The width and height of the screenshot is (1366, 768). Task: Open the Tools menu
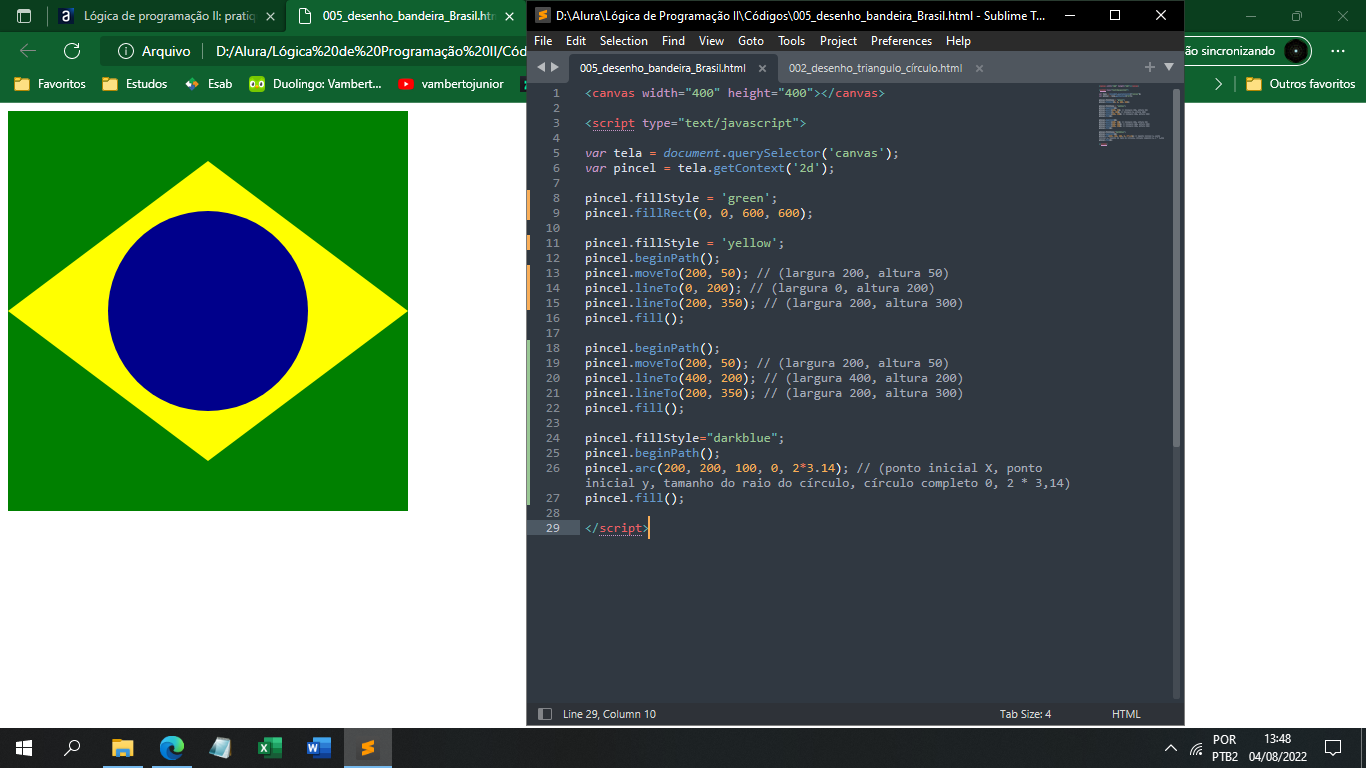coord(791,41)
